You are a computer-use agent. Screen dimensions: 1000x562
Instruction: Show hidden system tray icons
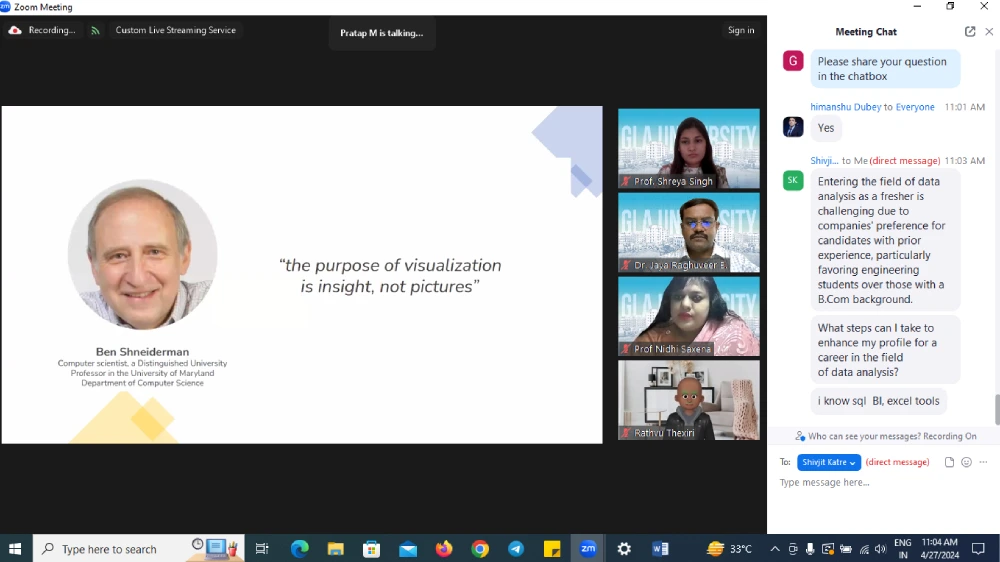coord(775,549)
